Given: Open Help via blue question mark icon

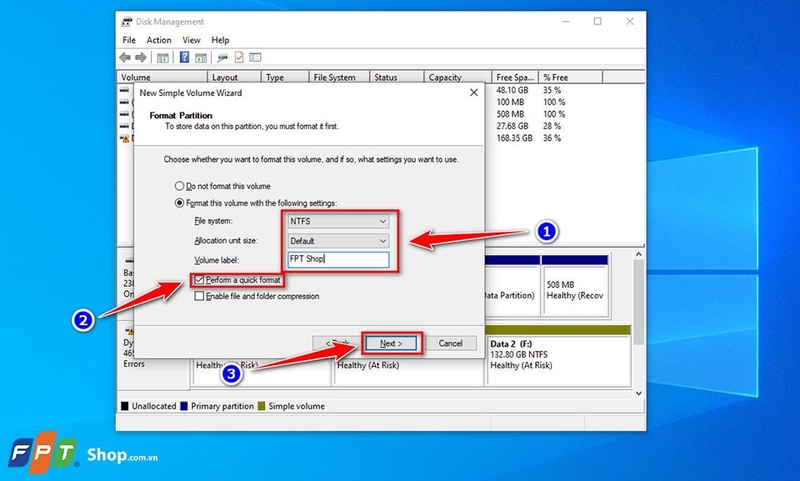Looking at the screenshot, I should point(185,58).
